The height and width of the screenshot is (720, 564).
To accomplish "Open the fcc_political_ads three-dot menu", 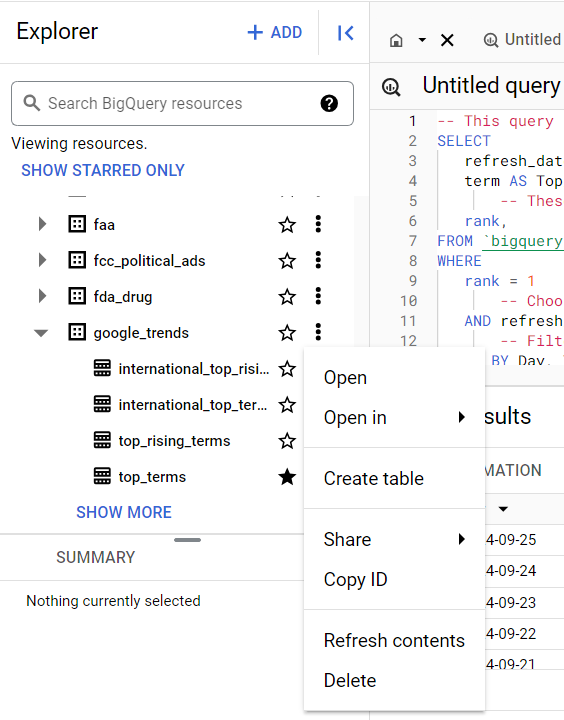I will (318, 260).
